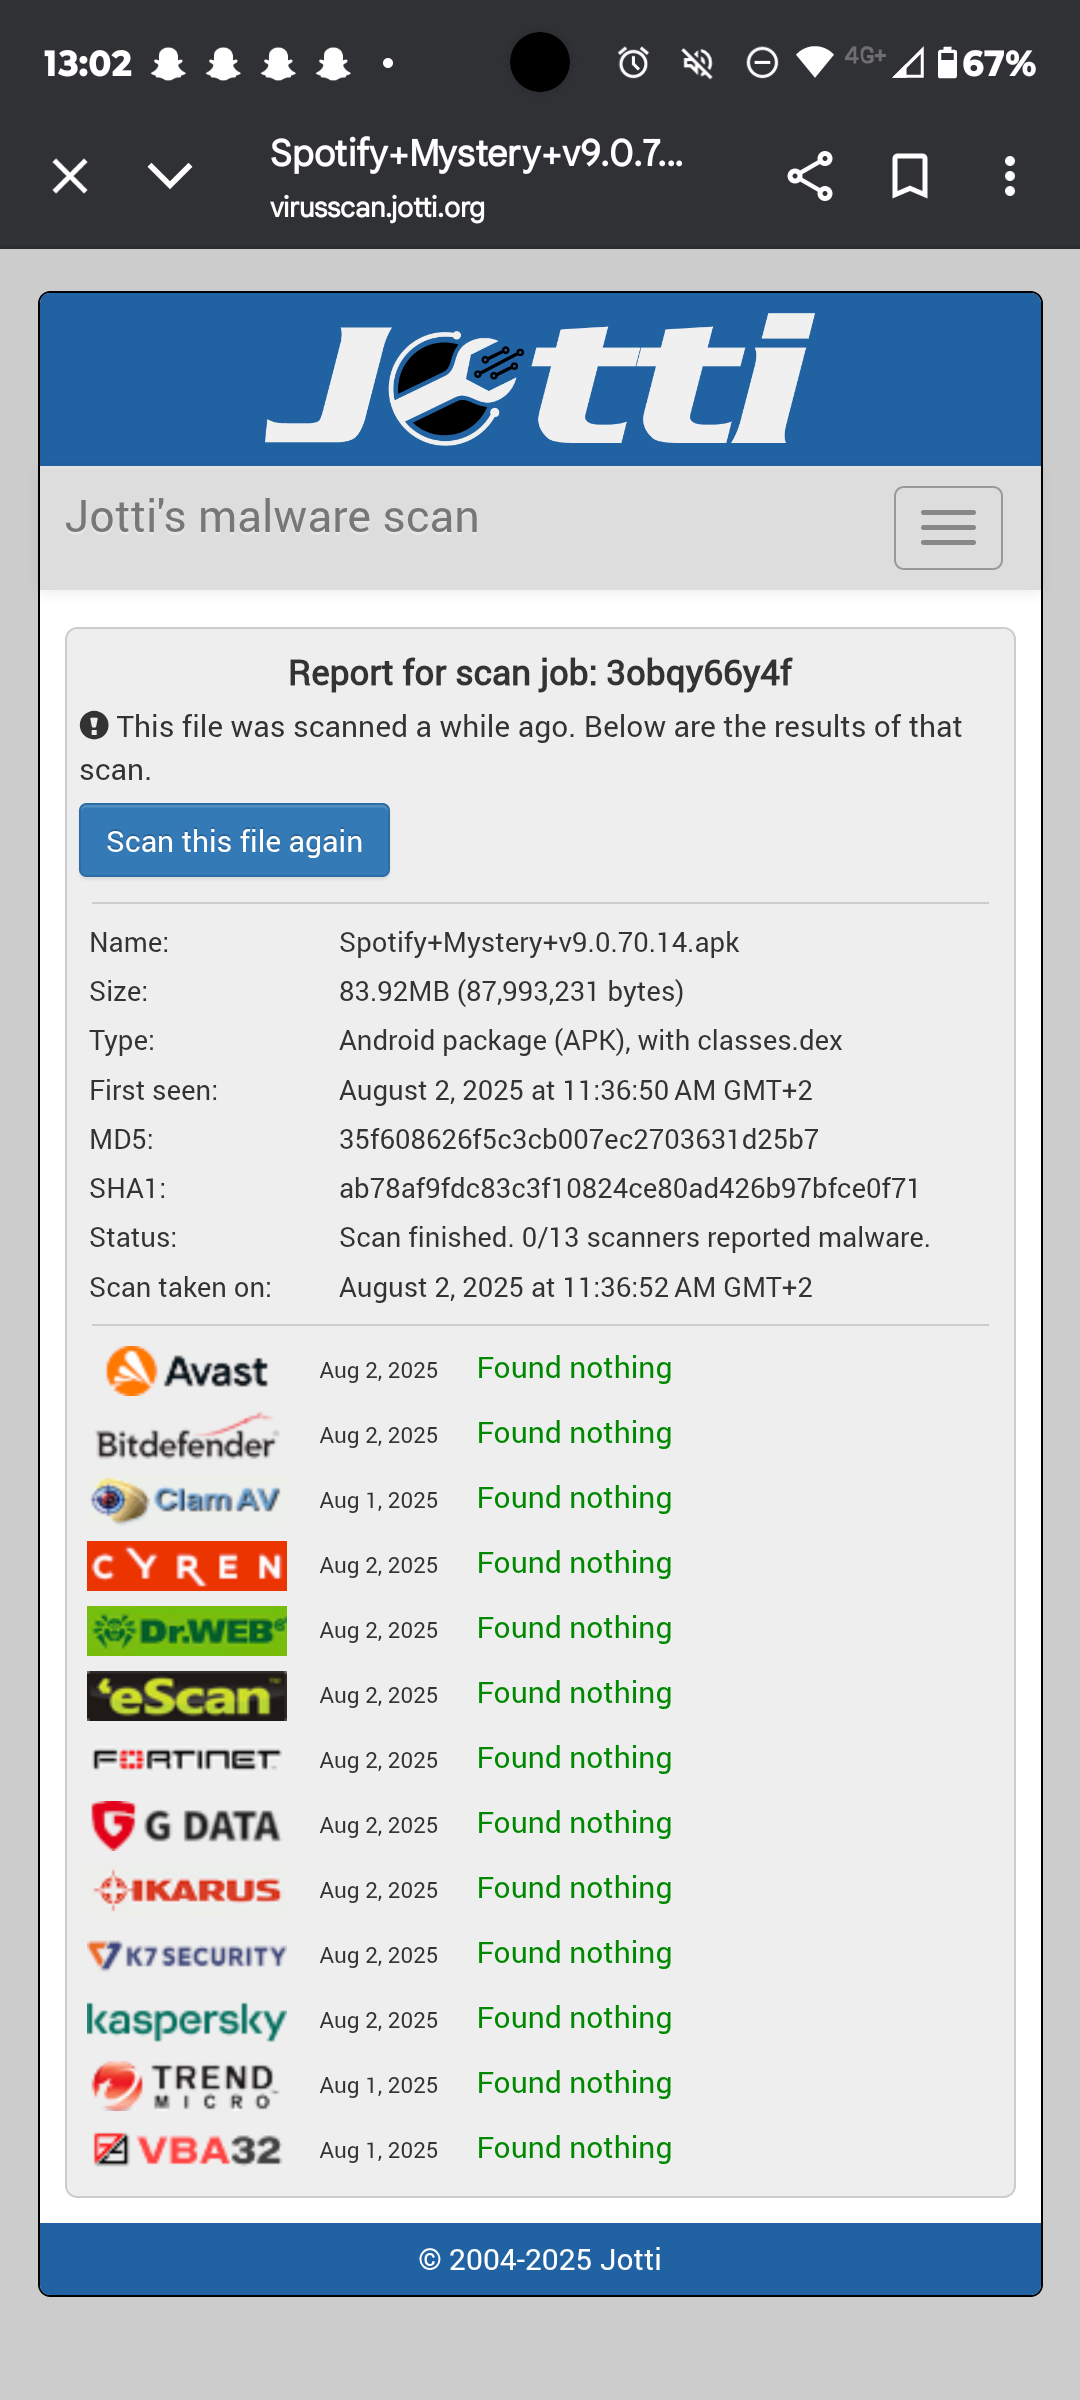Bookmark this page with the bookmark icon
Viewport: 1080px width, 2400px height.
point(910,177)
